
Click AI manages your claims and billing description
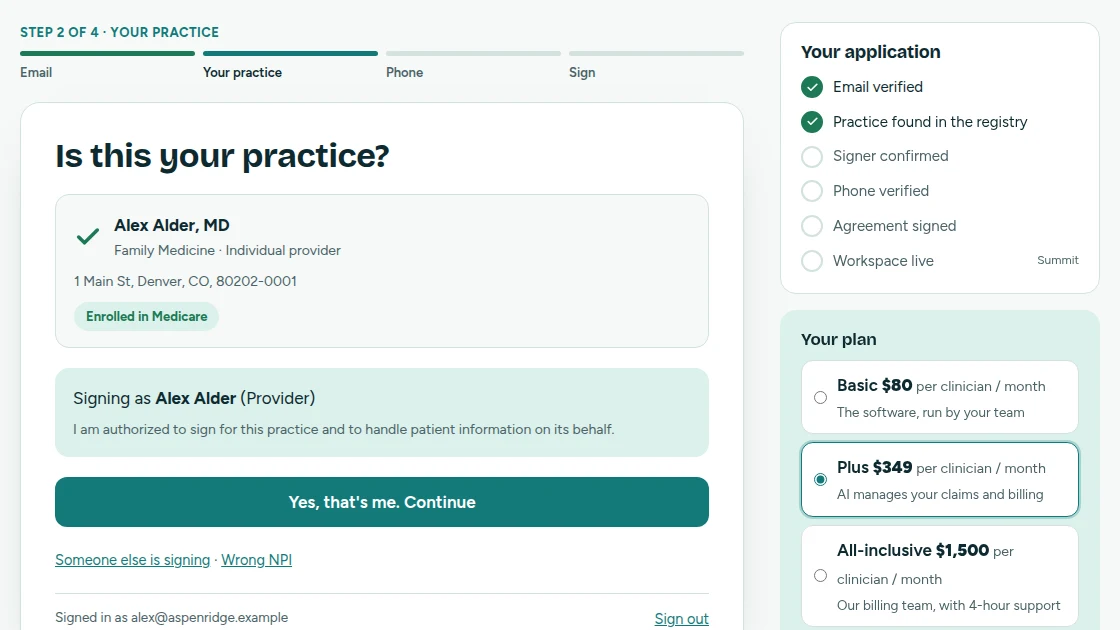click(x=940, y=494)
